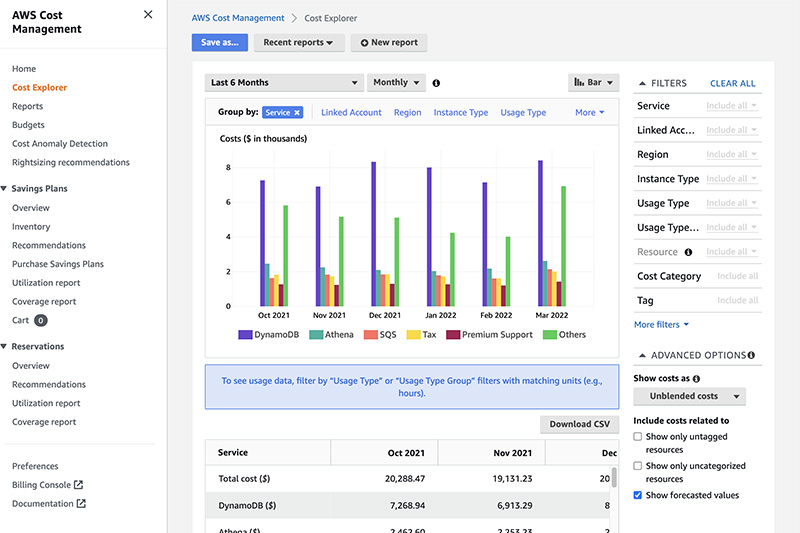Collapse the Filters section
Viewport: 800px width, 533px height.
point(643,84)
